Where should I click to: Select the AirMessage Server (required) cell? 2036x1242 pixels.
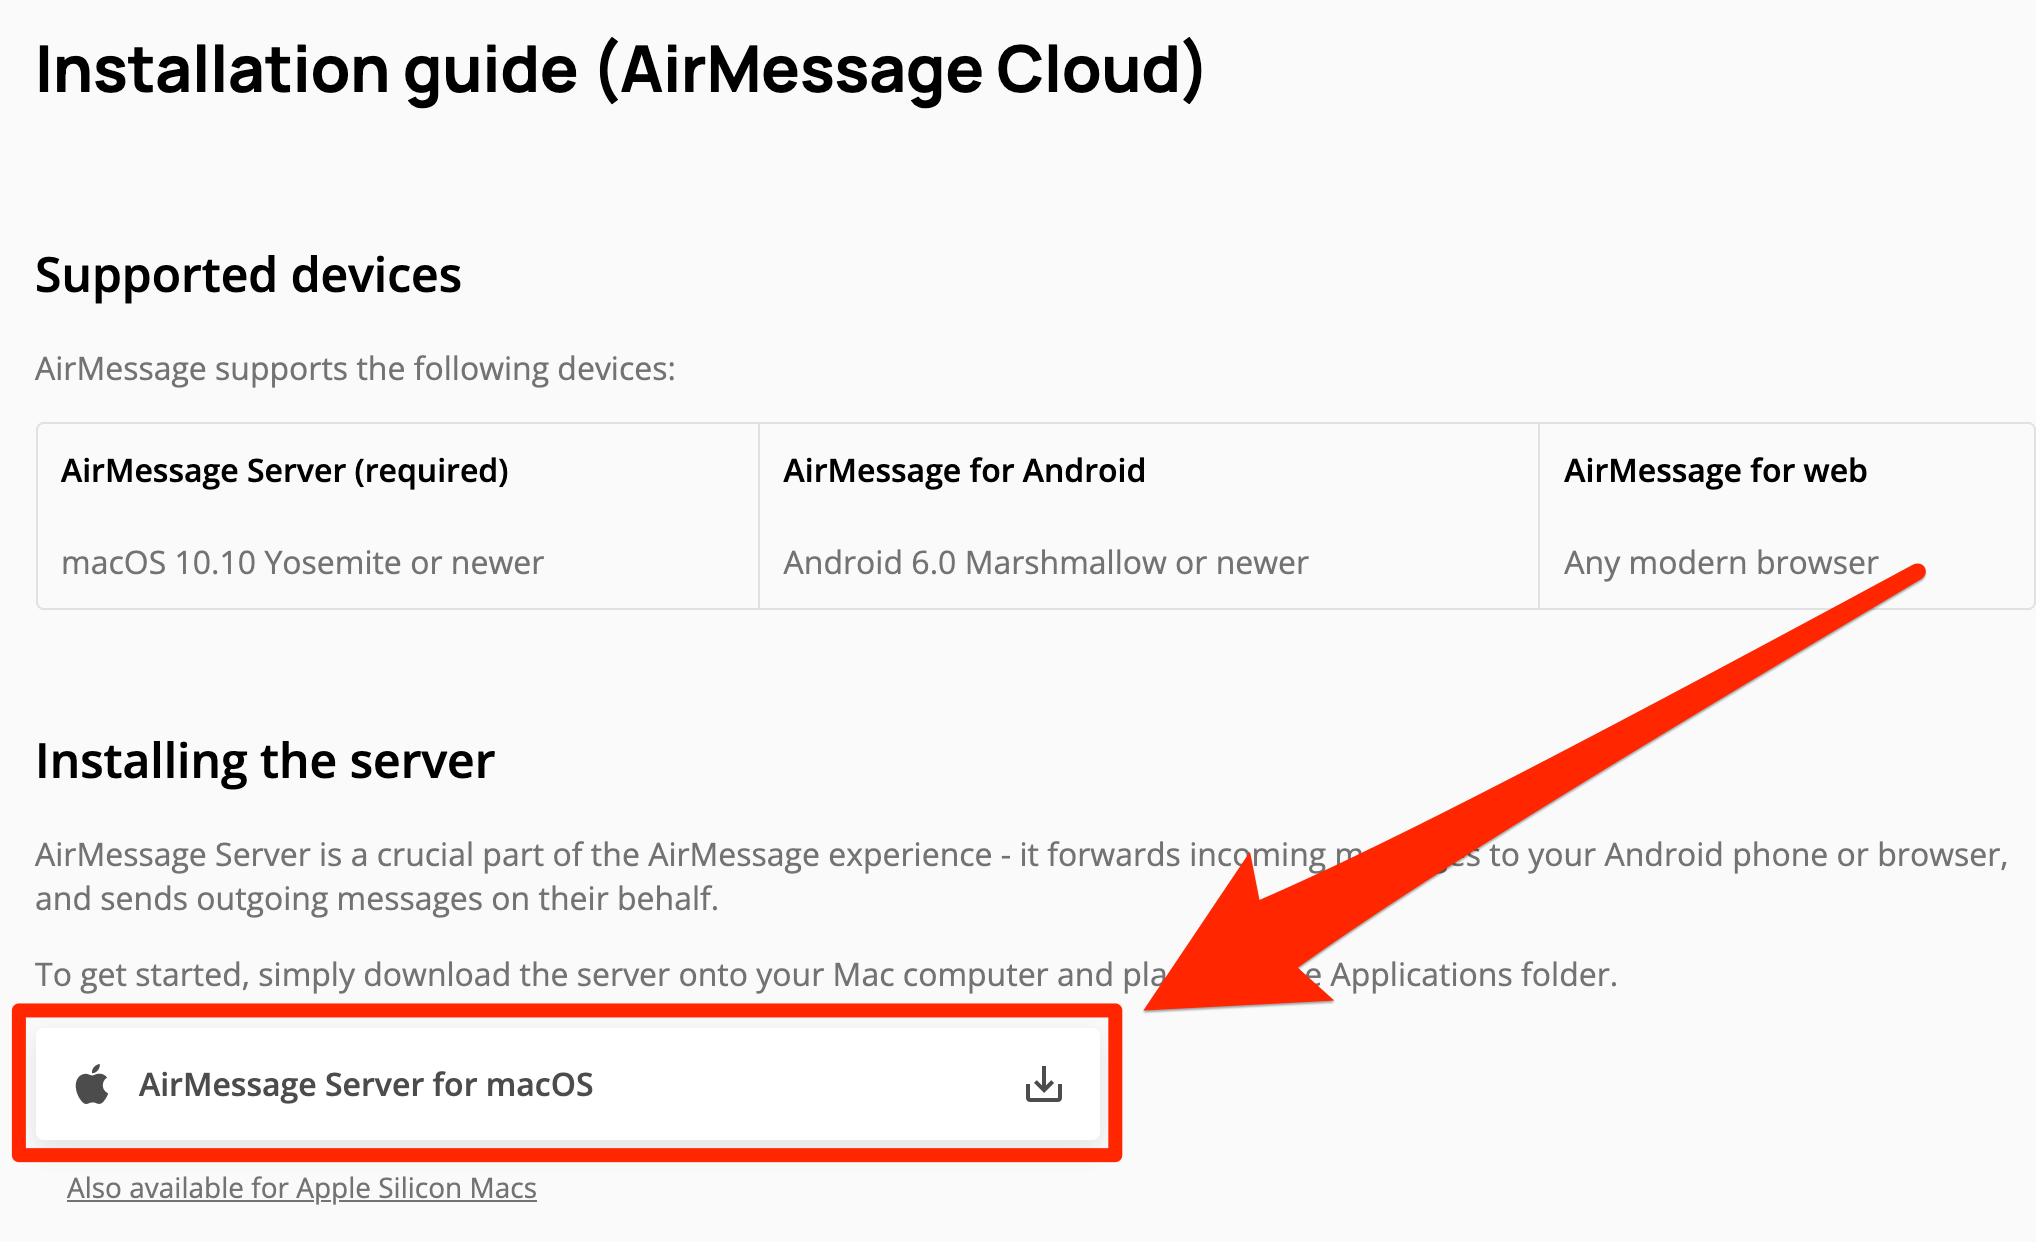coord(398,516)
